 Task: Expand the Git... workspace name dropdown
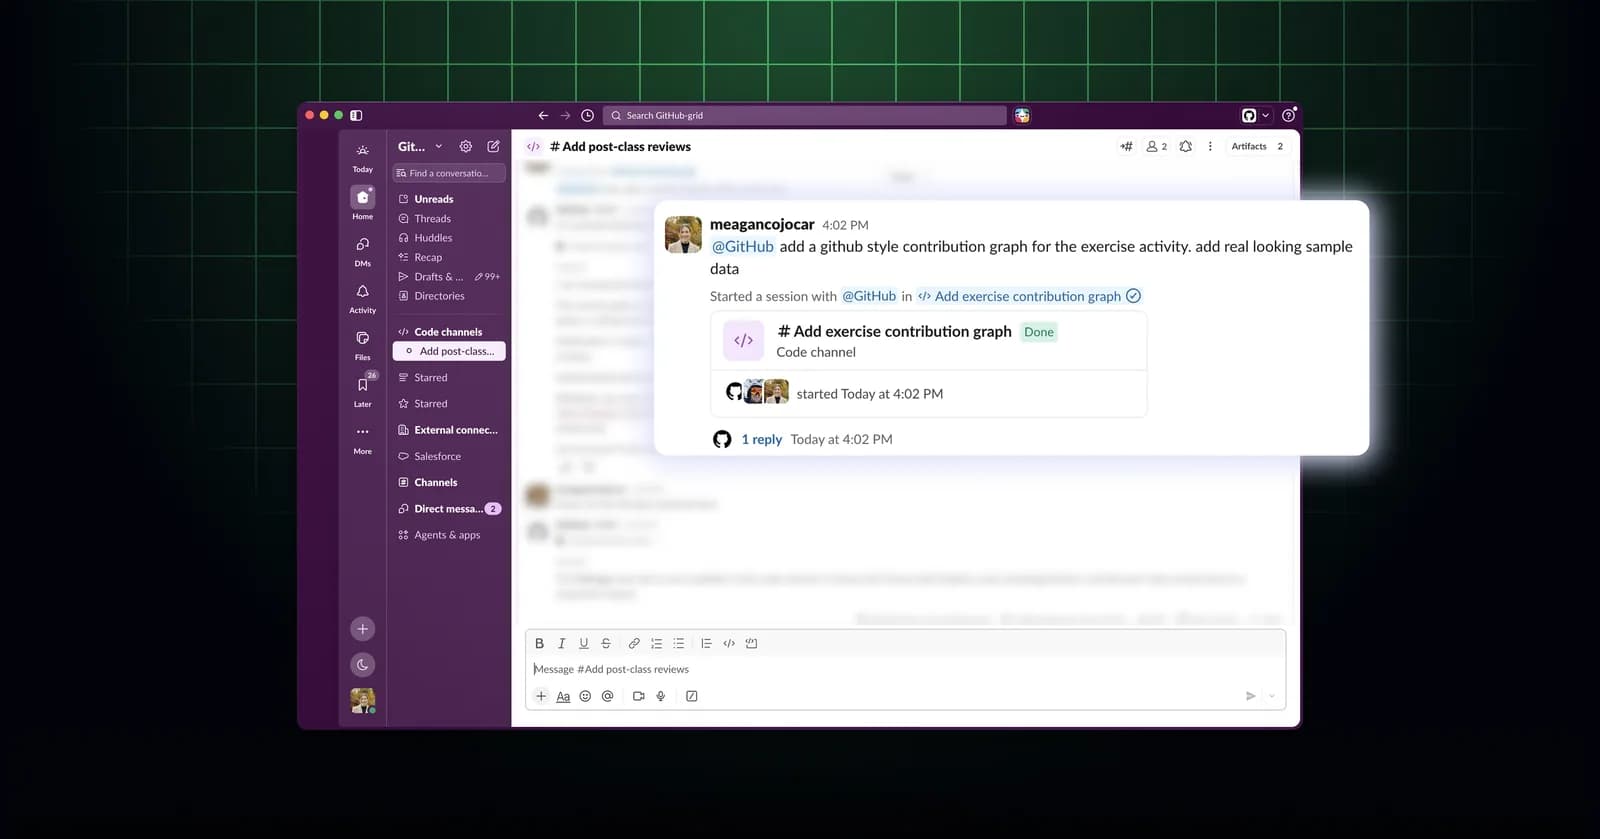point(420,146)
